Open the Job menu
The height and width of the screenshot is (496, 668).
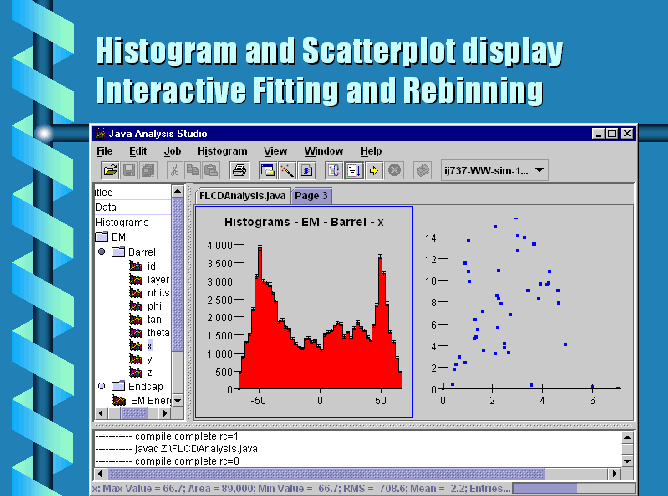[x=171, y=151]
